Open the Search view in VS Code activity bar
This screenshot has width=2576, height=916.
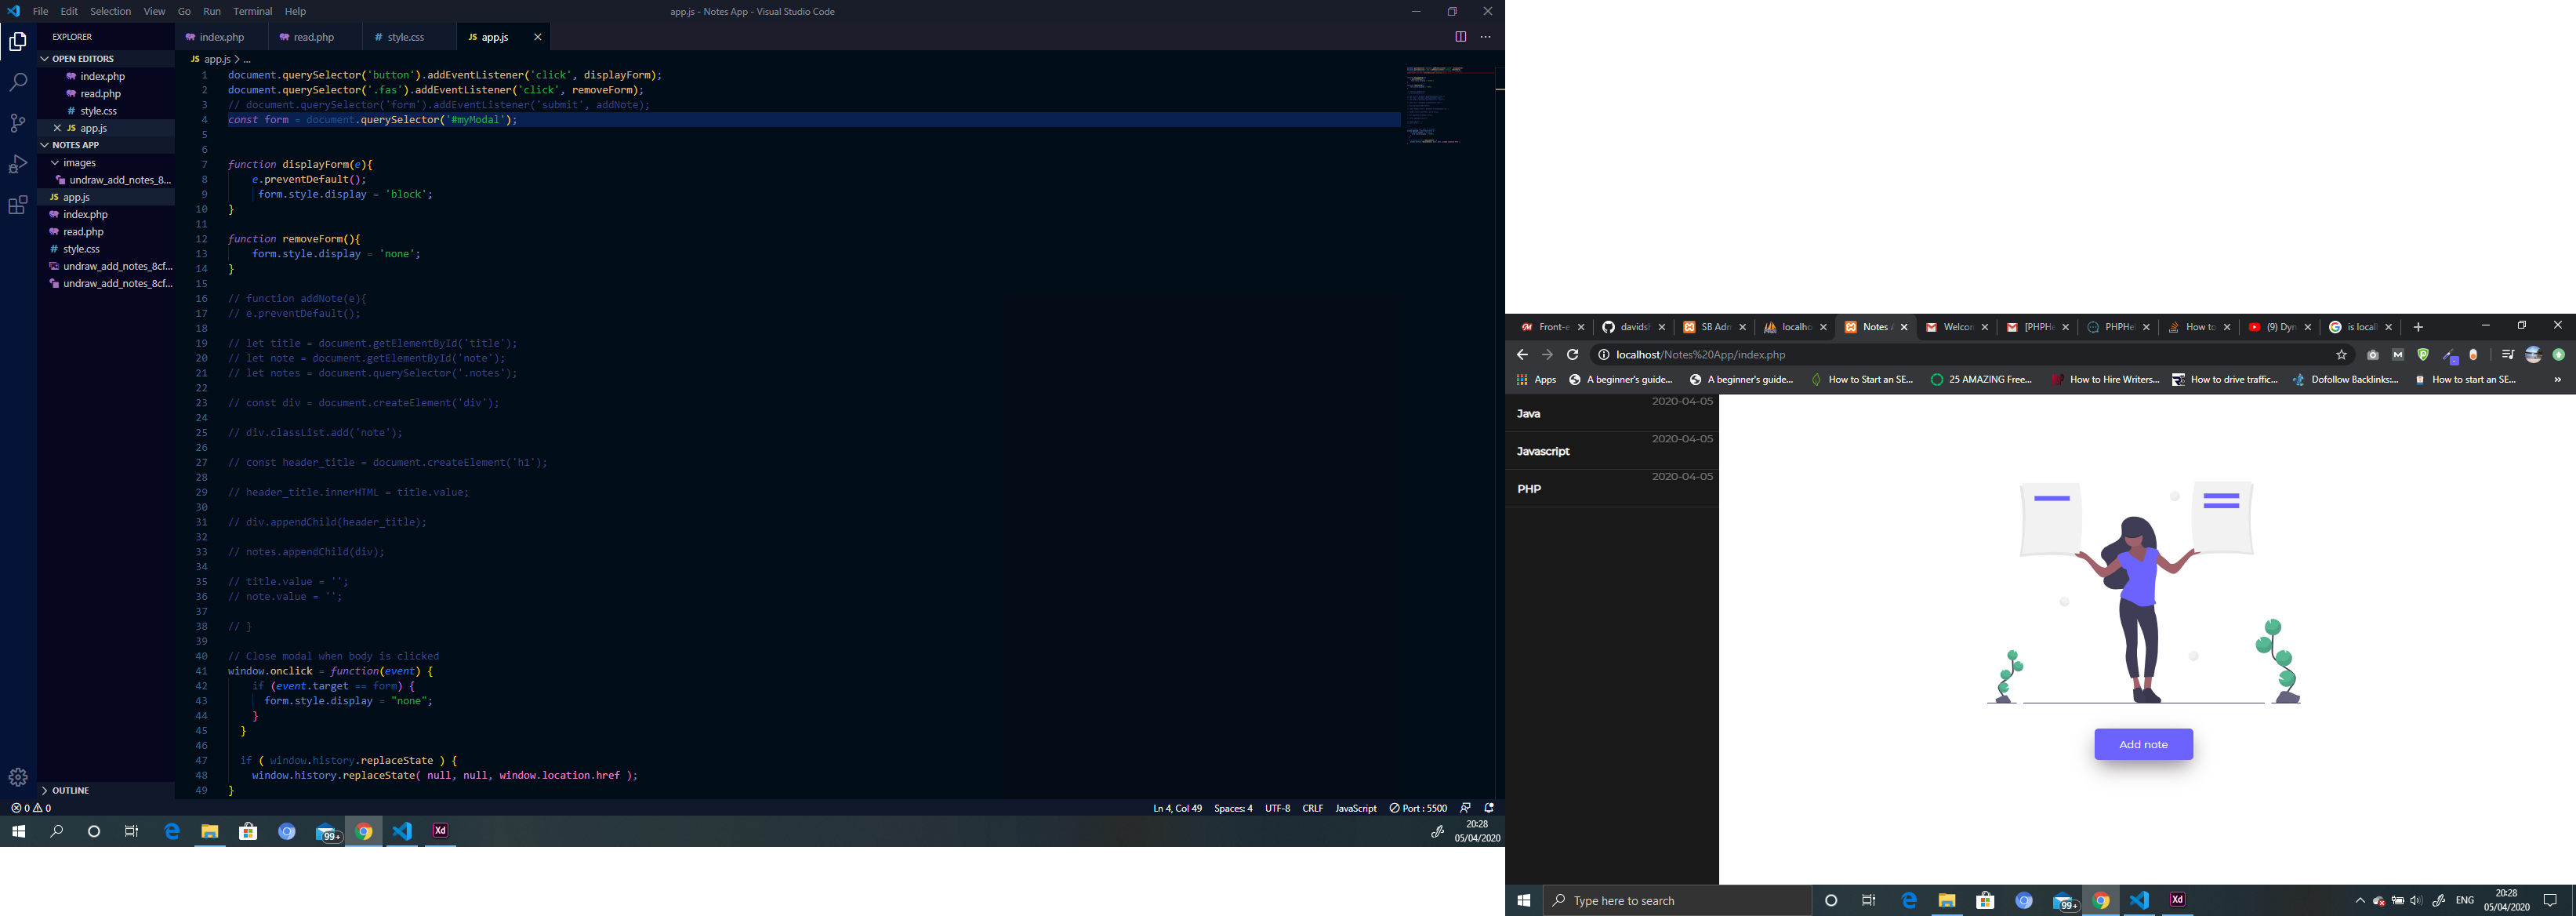click(18, 82)
